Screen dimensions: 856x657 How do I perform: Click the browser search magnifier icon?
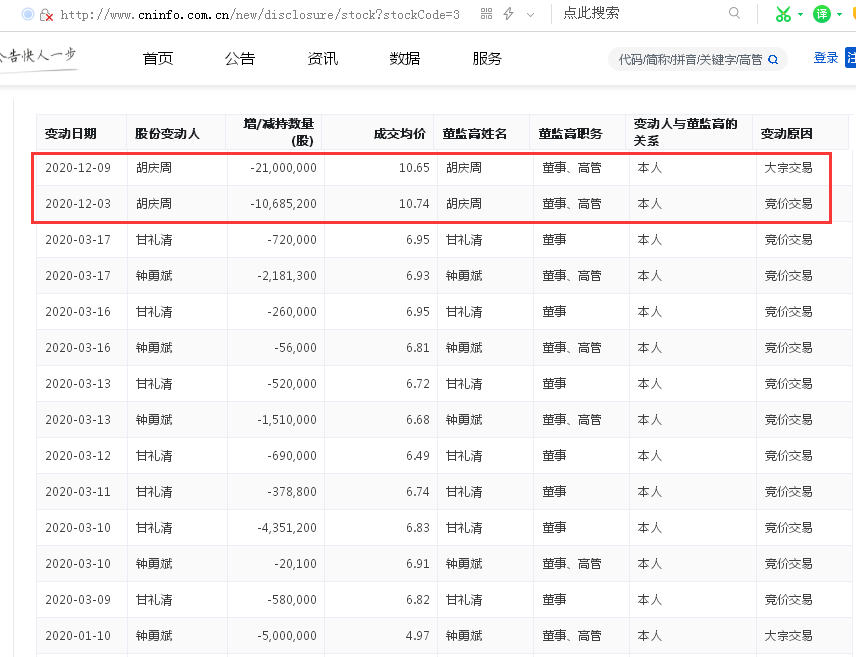[735, 14]
